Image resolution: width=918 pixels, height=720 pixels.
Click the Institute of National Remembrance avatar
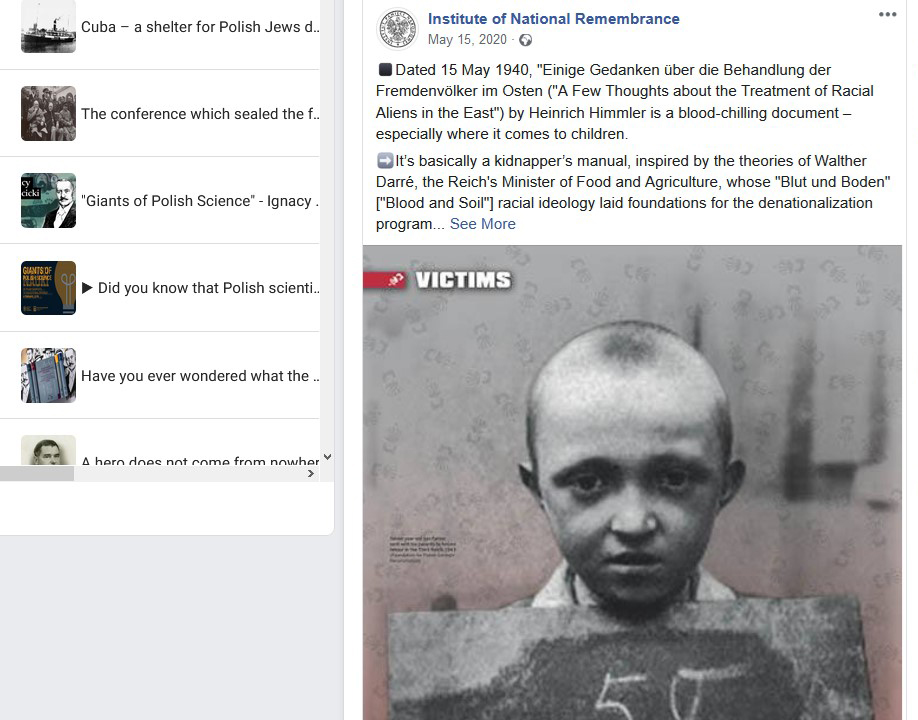398,29
